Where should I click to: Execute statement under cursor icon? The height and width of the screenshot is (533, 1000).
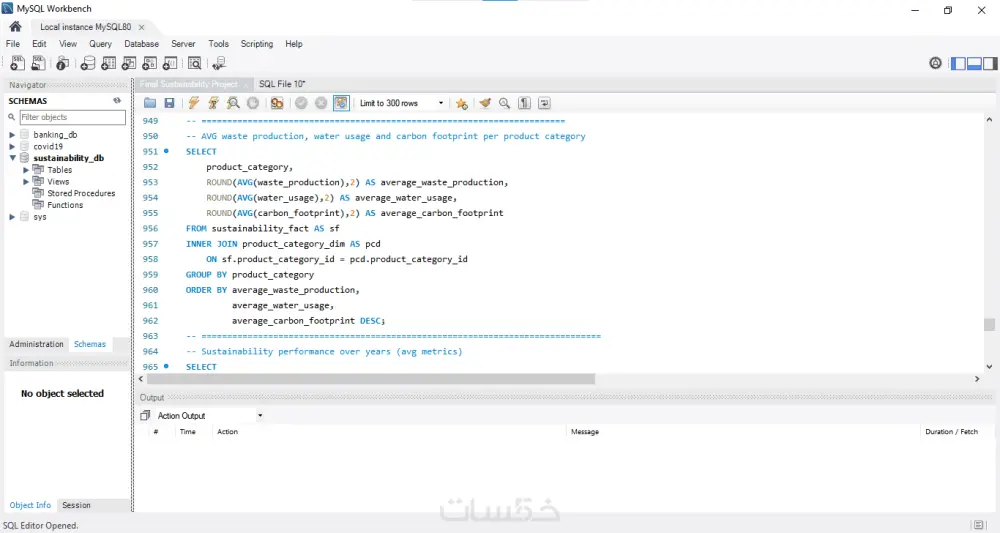tap(214, 103)
